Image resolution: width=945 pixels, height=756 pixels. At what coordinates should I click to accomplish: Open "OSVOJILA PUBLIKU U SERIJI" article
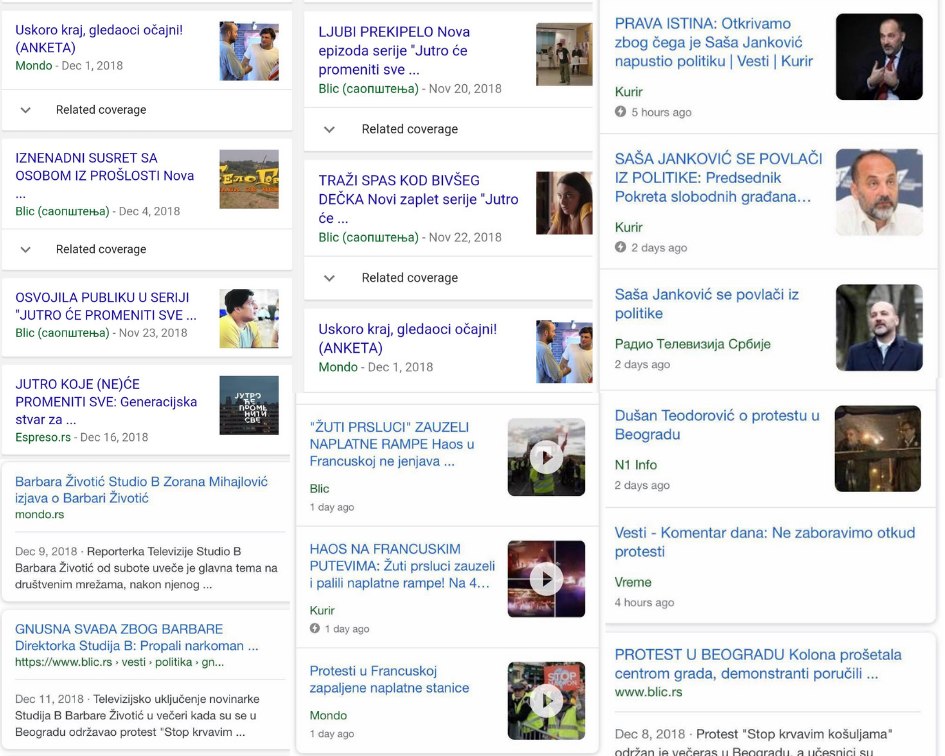106,306
